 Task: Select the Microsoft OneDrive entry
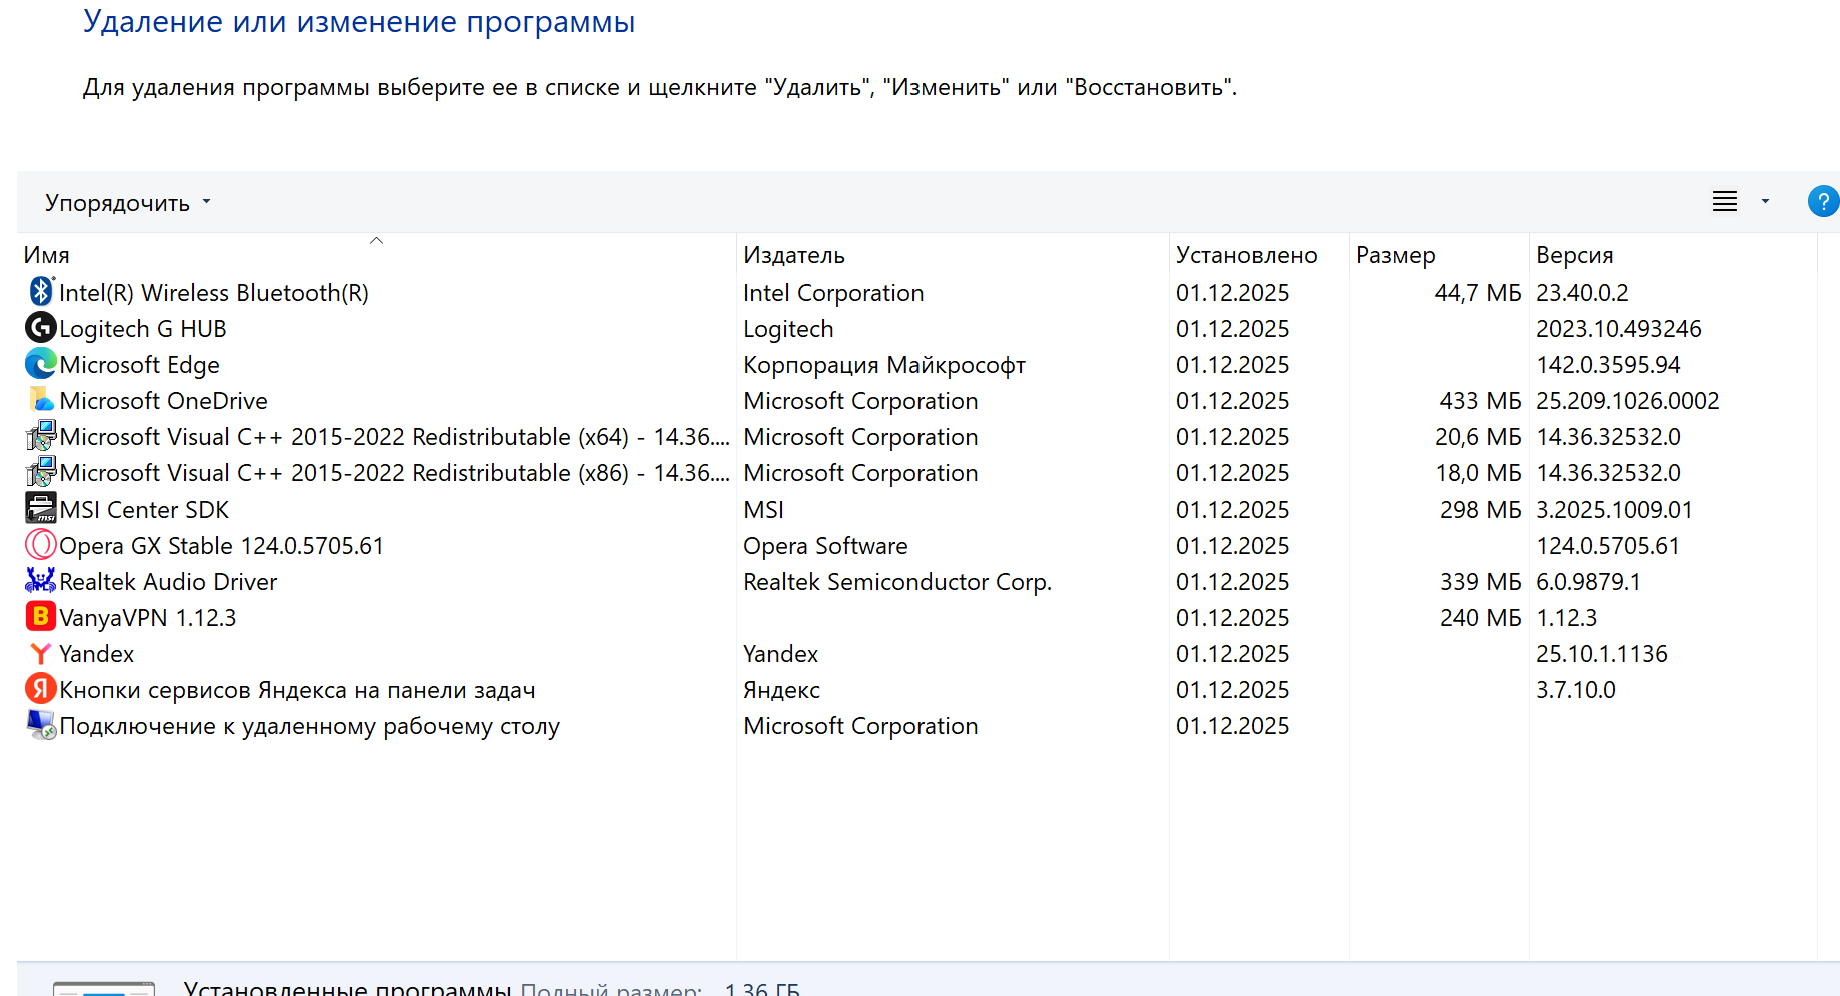pos(163,401)
